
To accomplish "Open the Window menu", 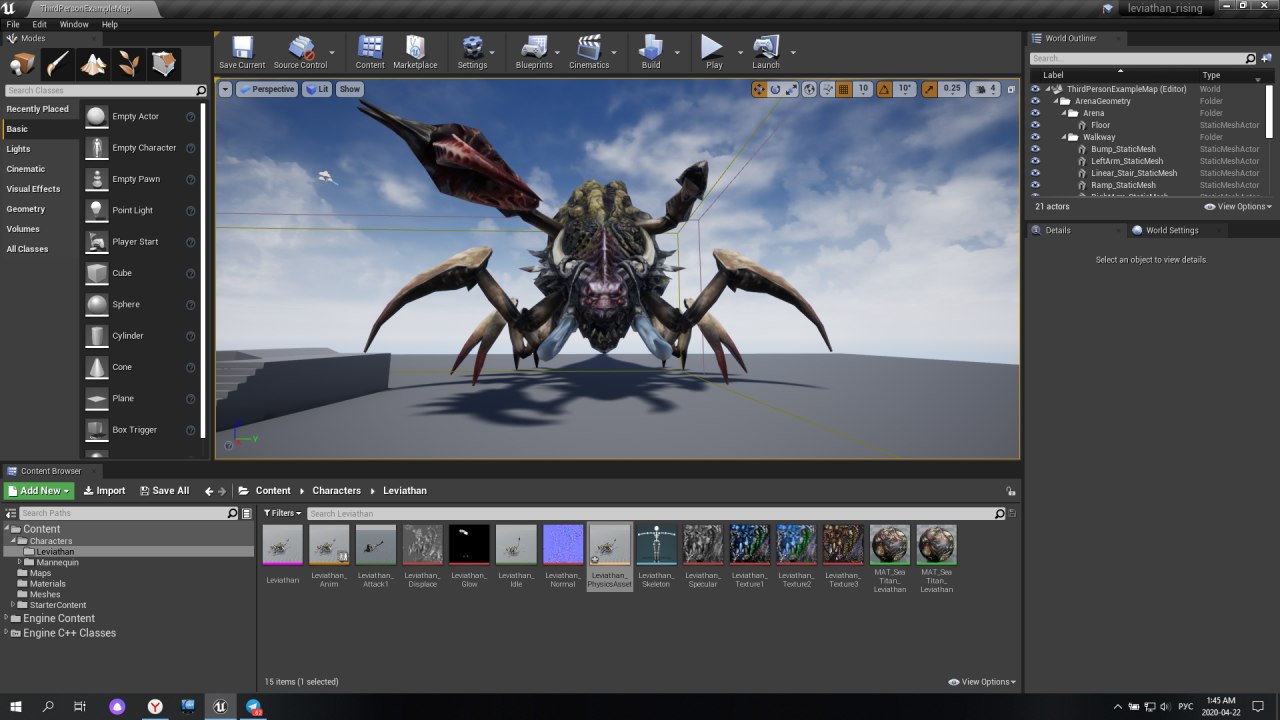I will coord(74,24).
